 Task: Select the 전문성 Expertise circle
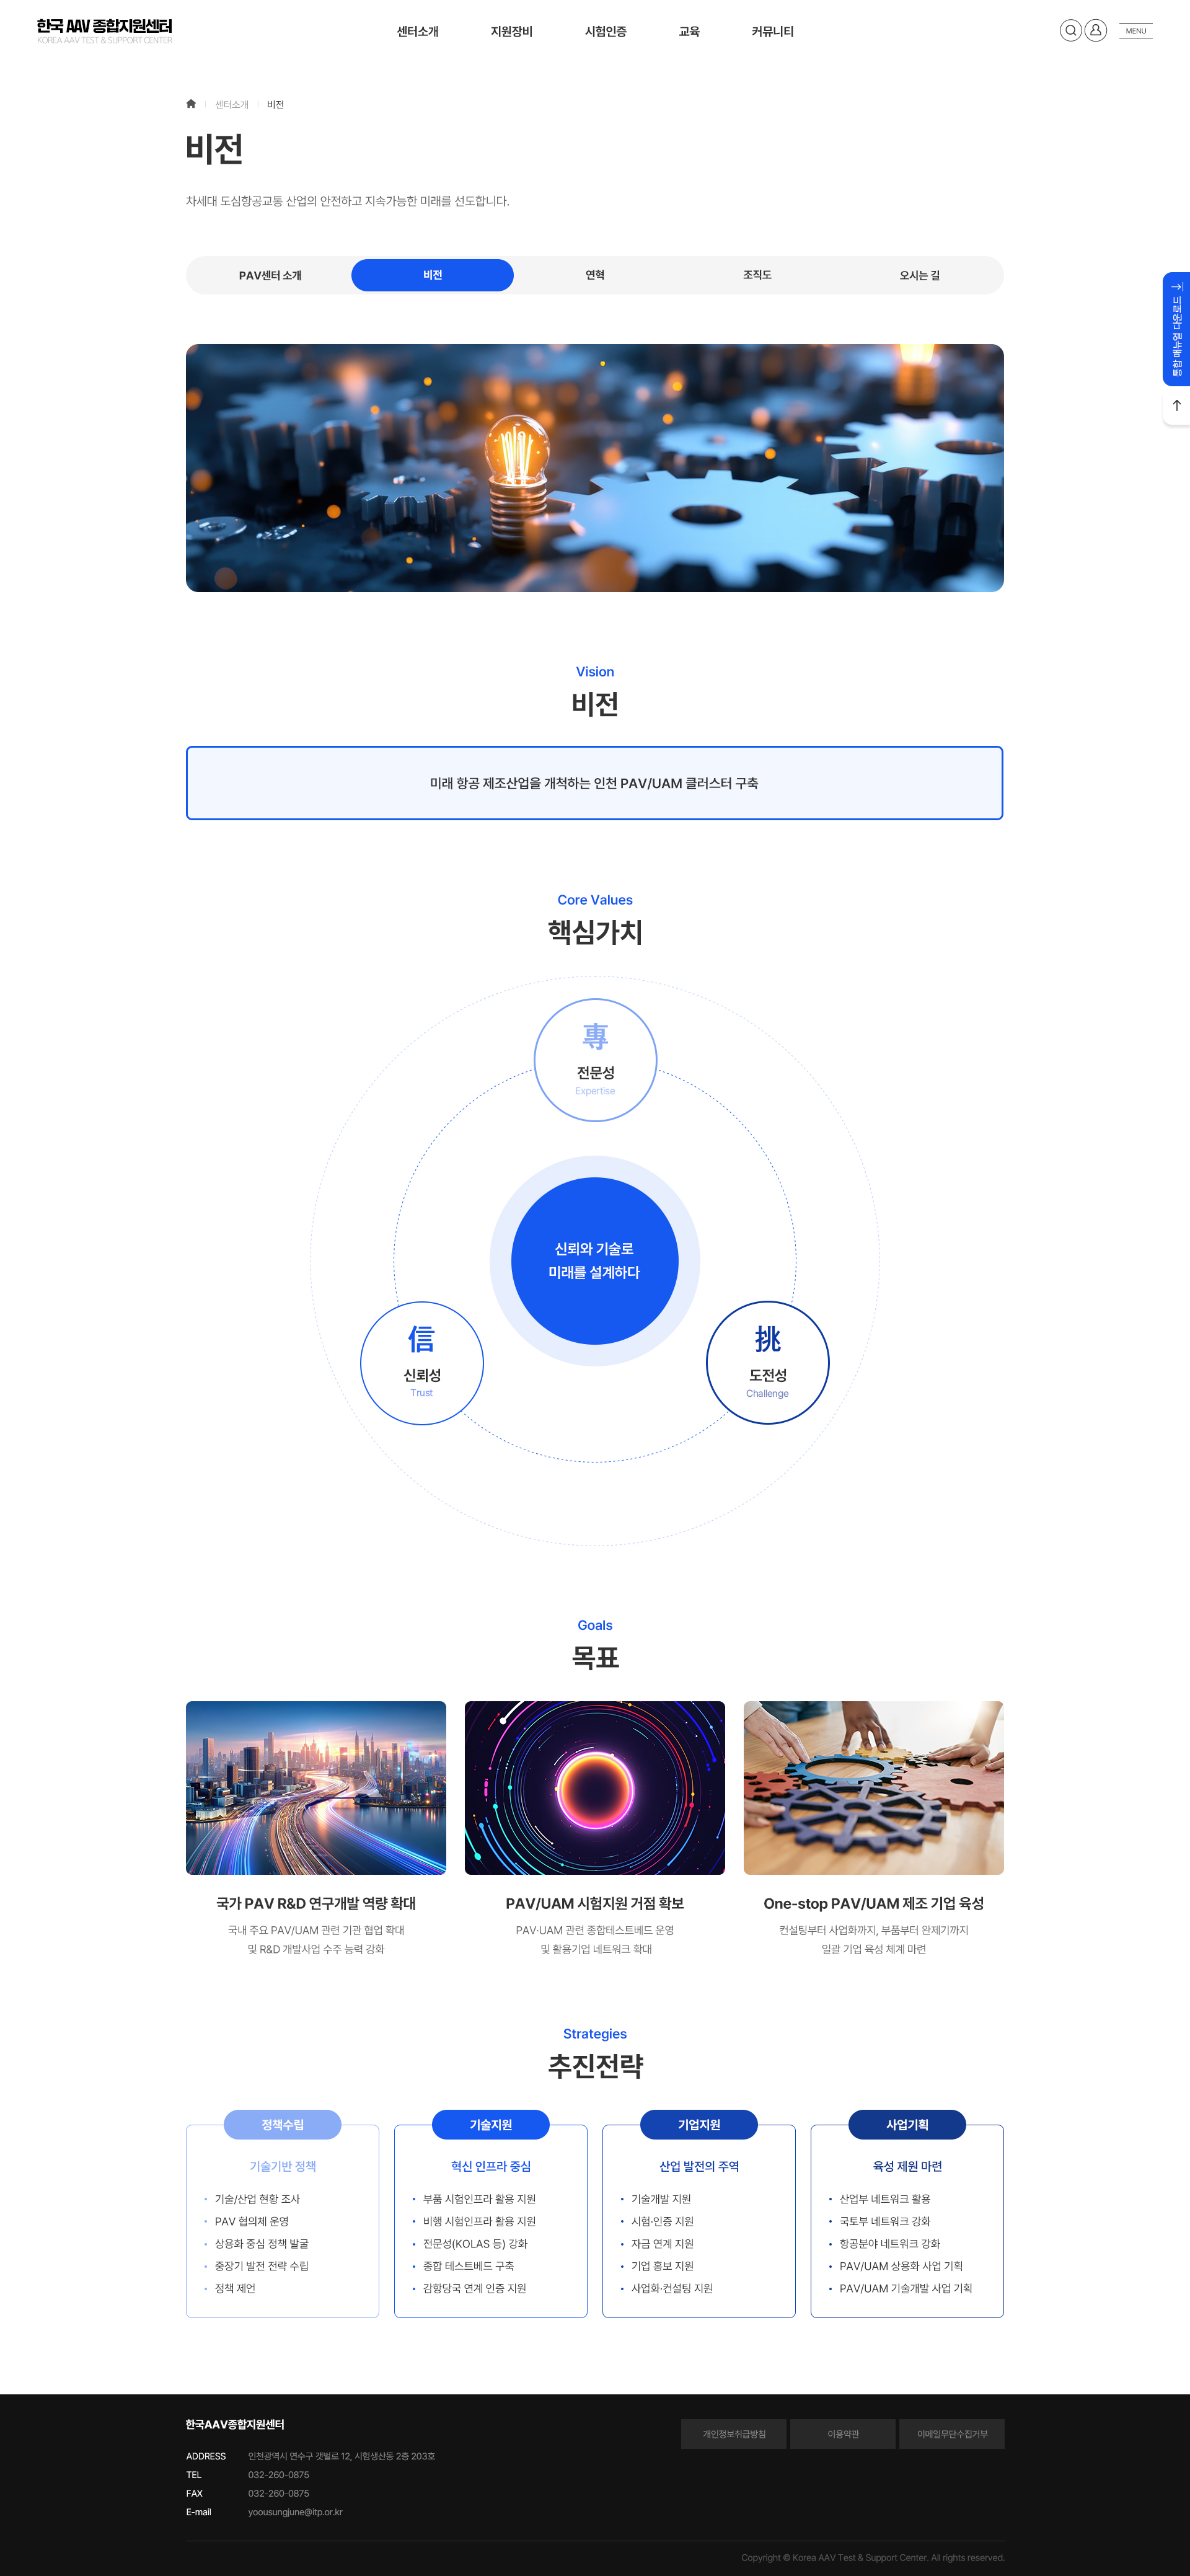tap(595, 1060)
